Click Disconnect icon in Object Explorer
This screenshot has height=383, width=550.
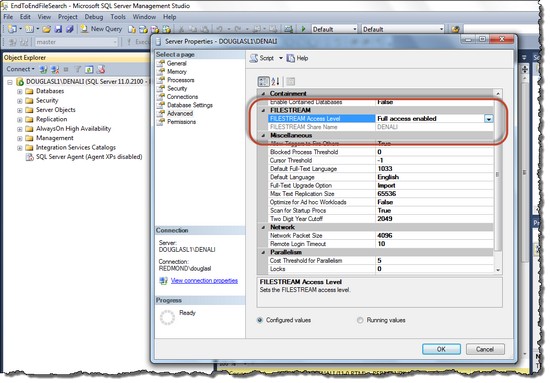(55, 69)
